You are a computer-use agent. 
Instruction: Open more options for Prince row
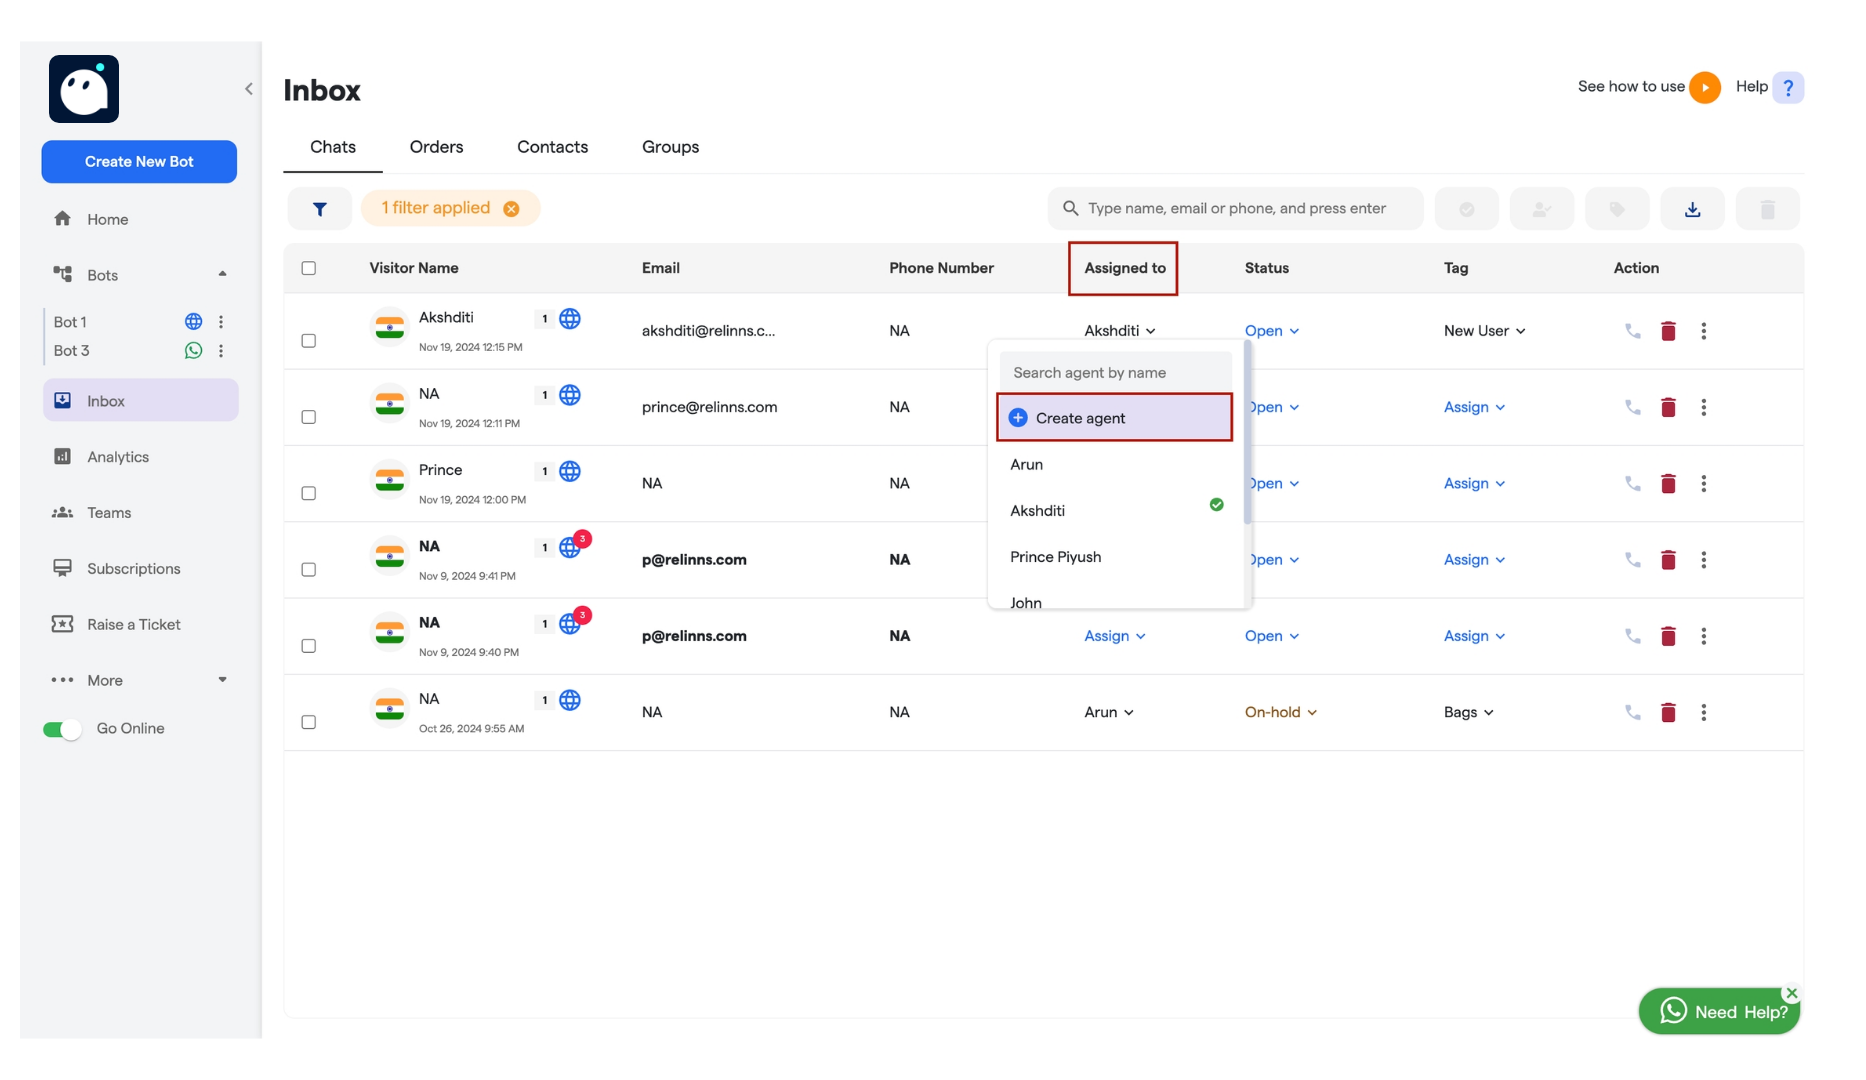tap(1704, 484)
